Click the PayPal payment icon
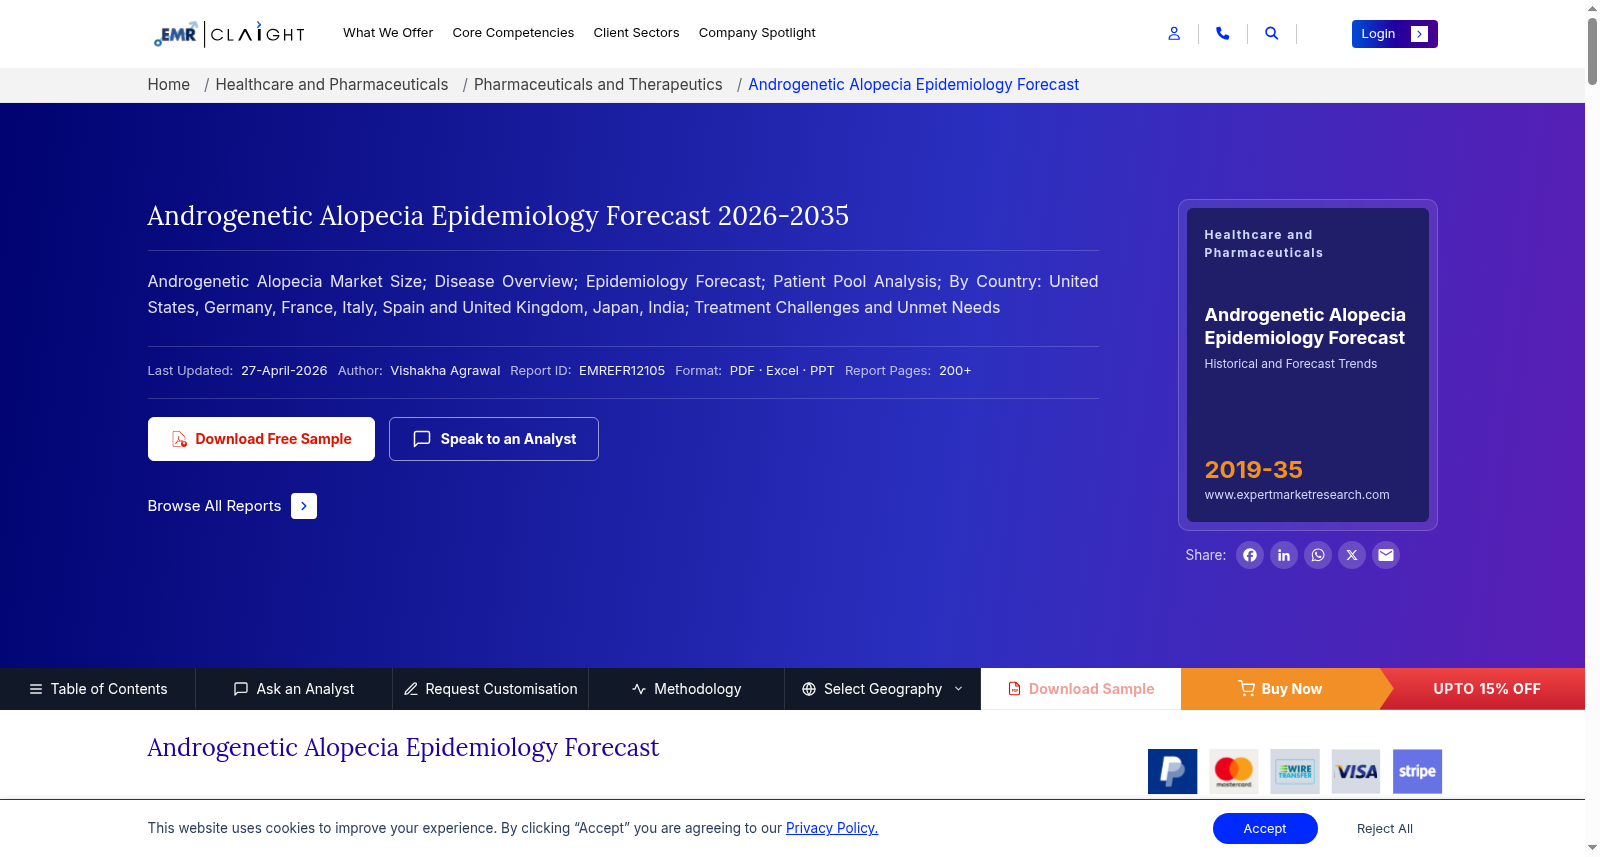The image size is (1600, 857). coord(1173,771)
